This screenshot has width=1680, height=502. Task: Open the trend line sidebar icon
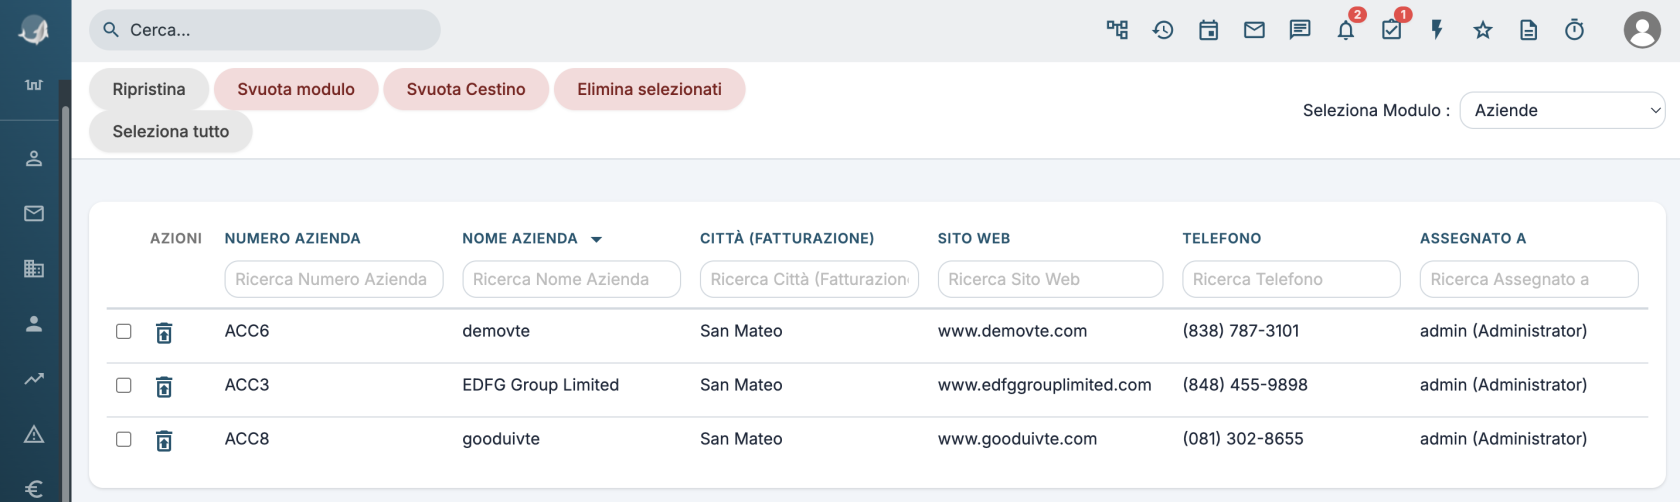pyautogui.click(x=34, y=378)
